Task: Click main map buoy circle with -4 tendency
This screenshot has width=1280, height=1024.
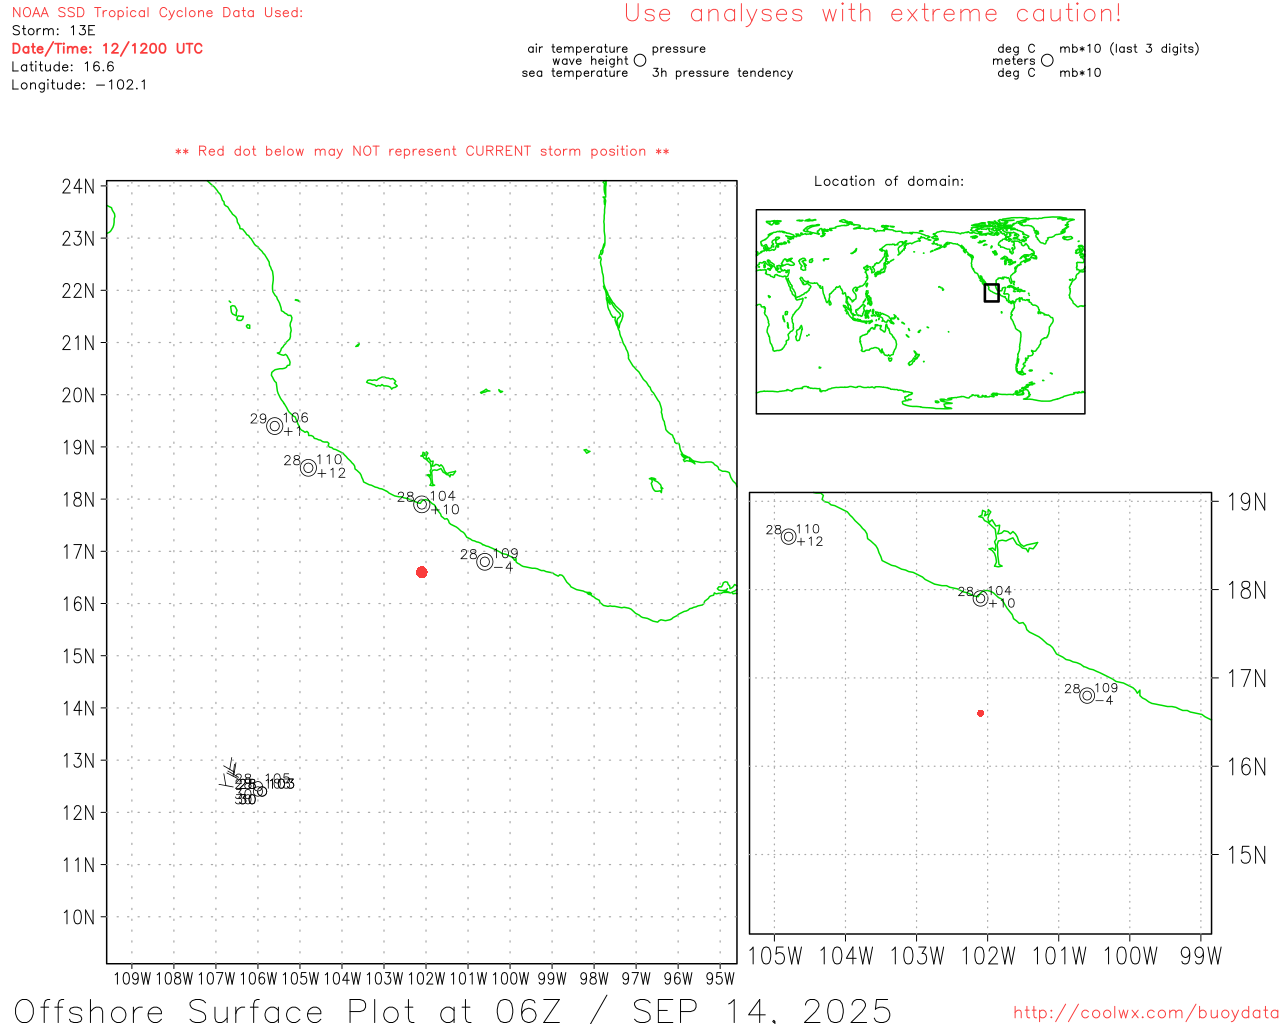Action: tap(485, 562)
